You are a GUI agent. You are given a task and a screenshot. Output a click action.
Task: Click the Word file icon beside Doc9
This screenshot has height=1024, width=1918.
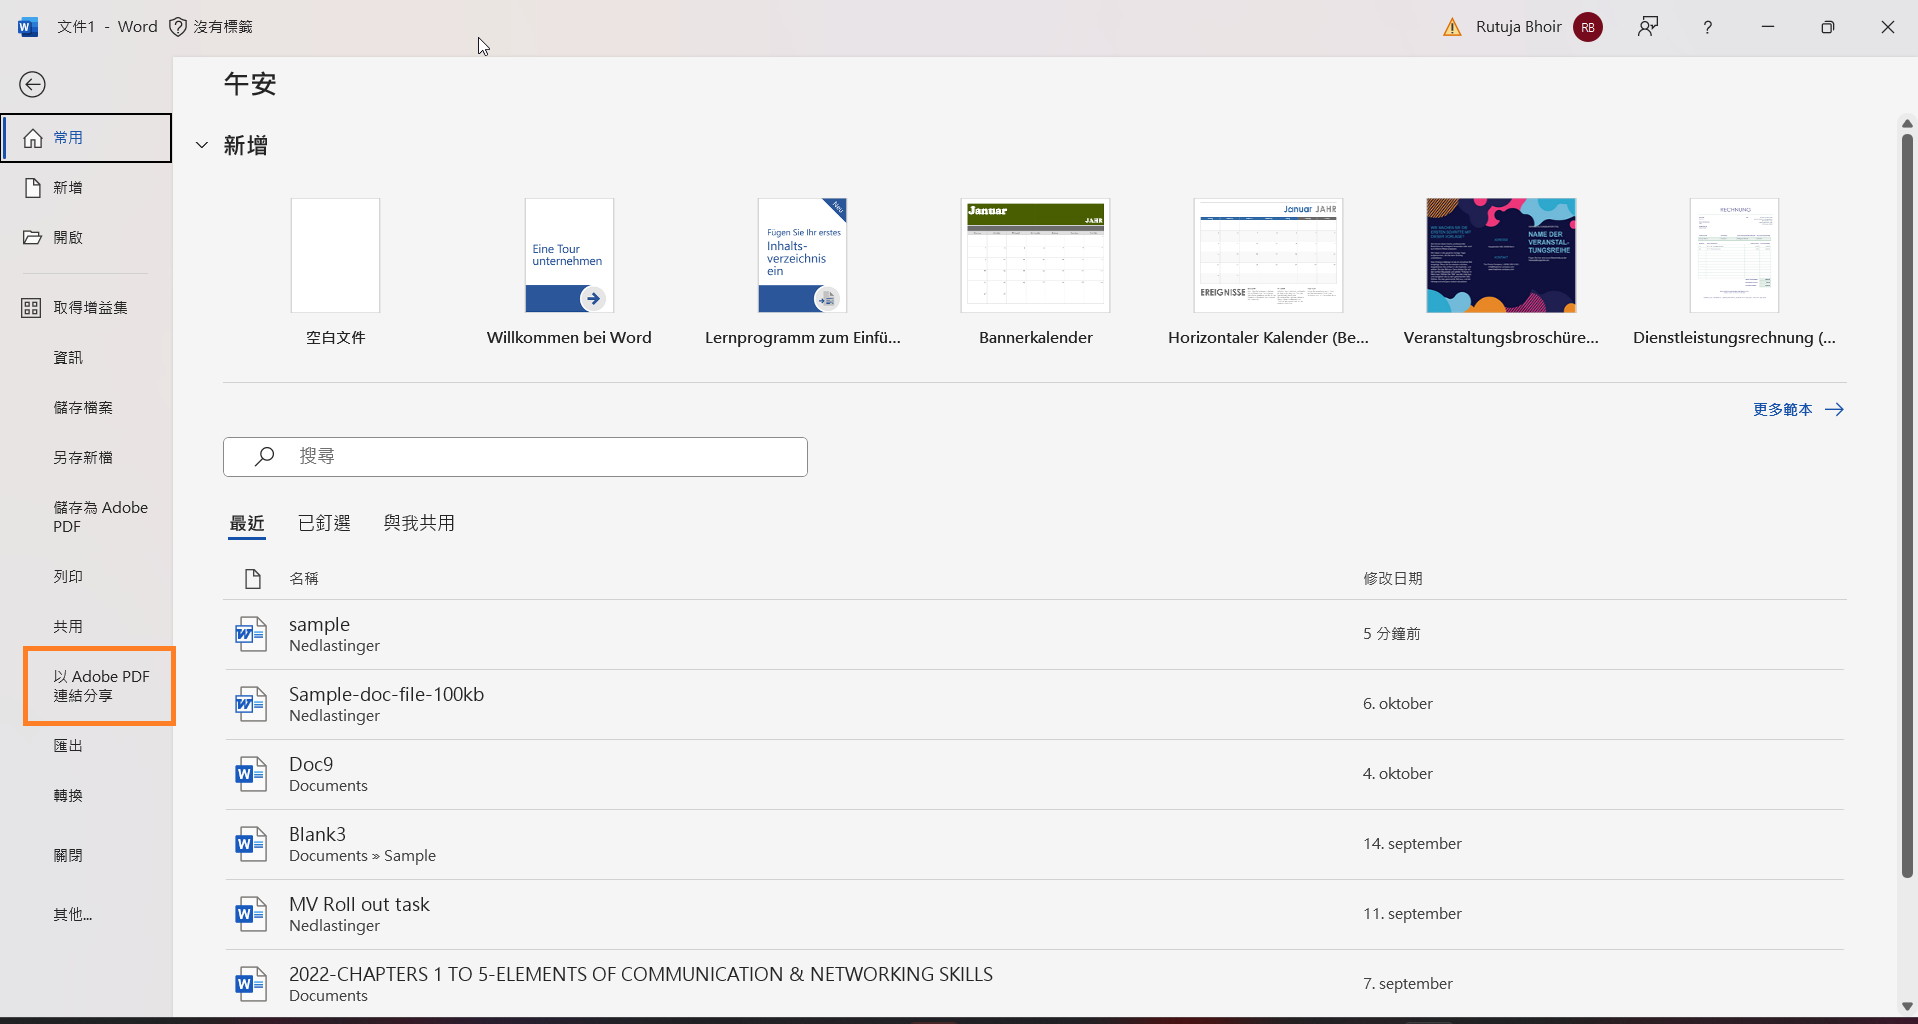[250, 775]
